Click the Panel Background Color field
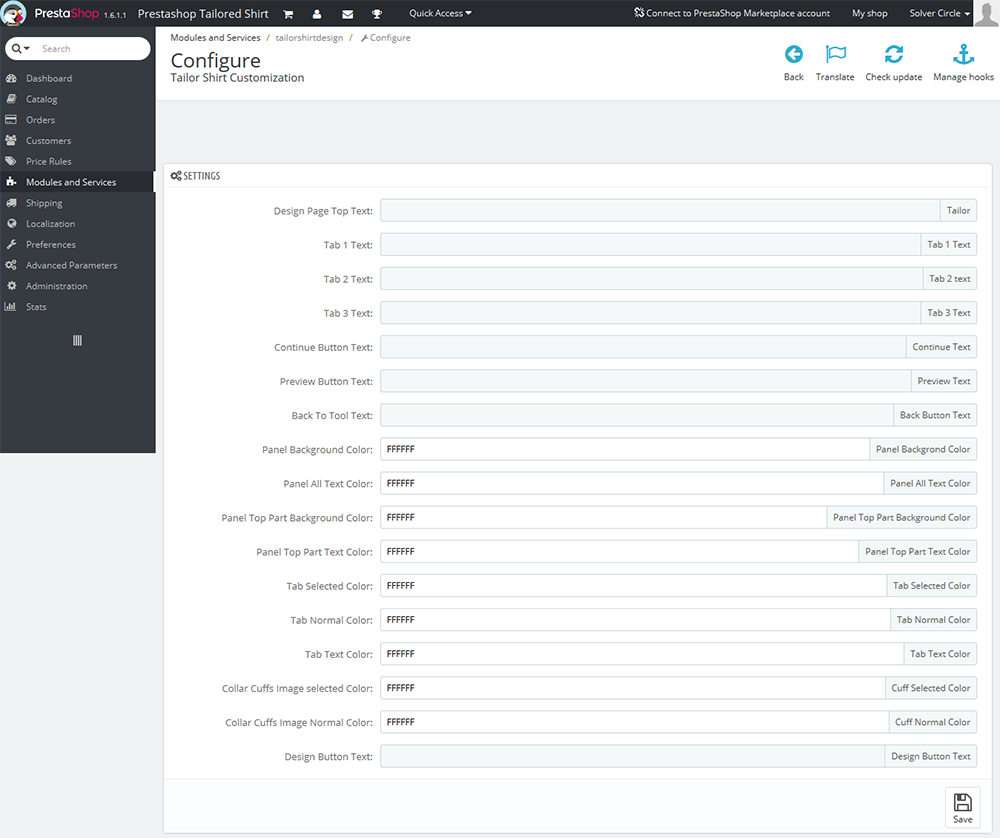 coord(625,449)
